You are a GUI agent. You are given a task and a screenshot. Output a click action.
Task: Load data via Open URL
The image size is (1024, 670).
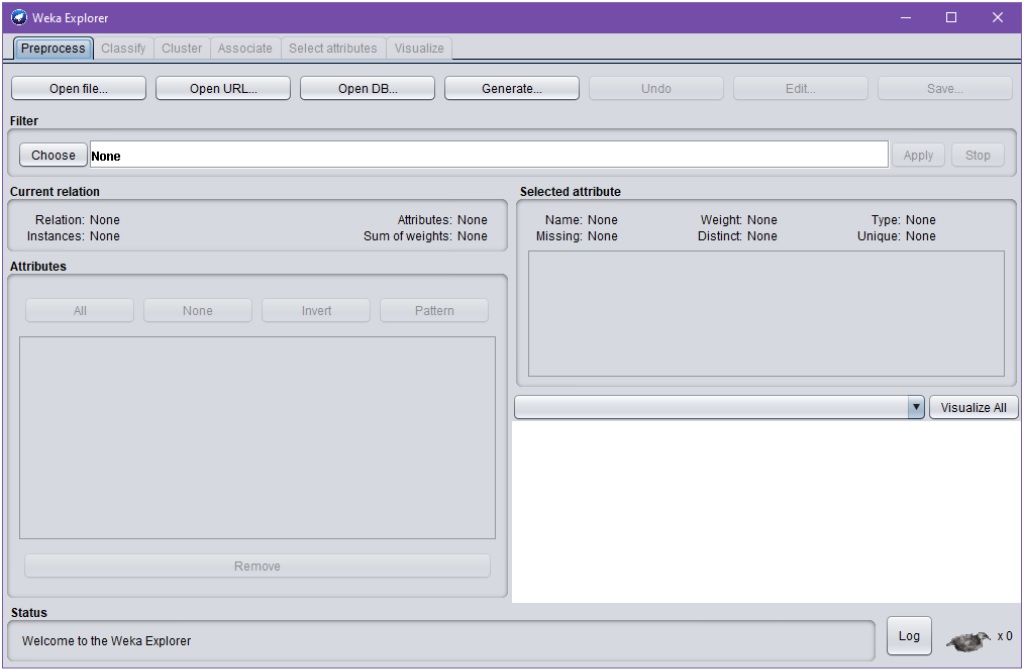pyautogui.click(x=222, y=88)
